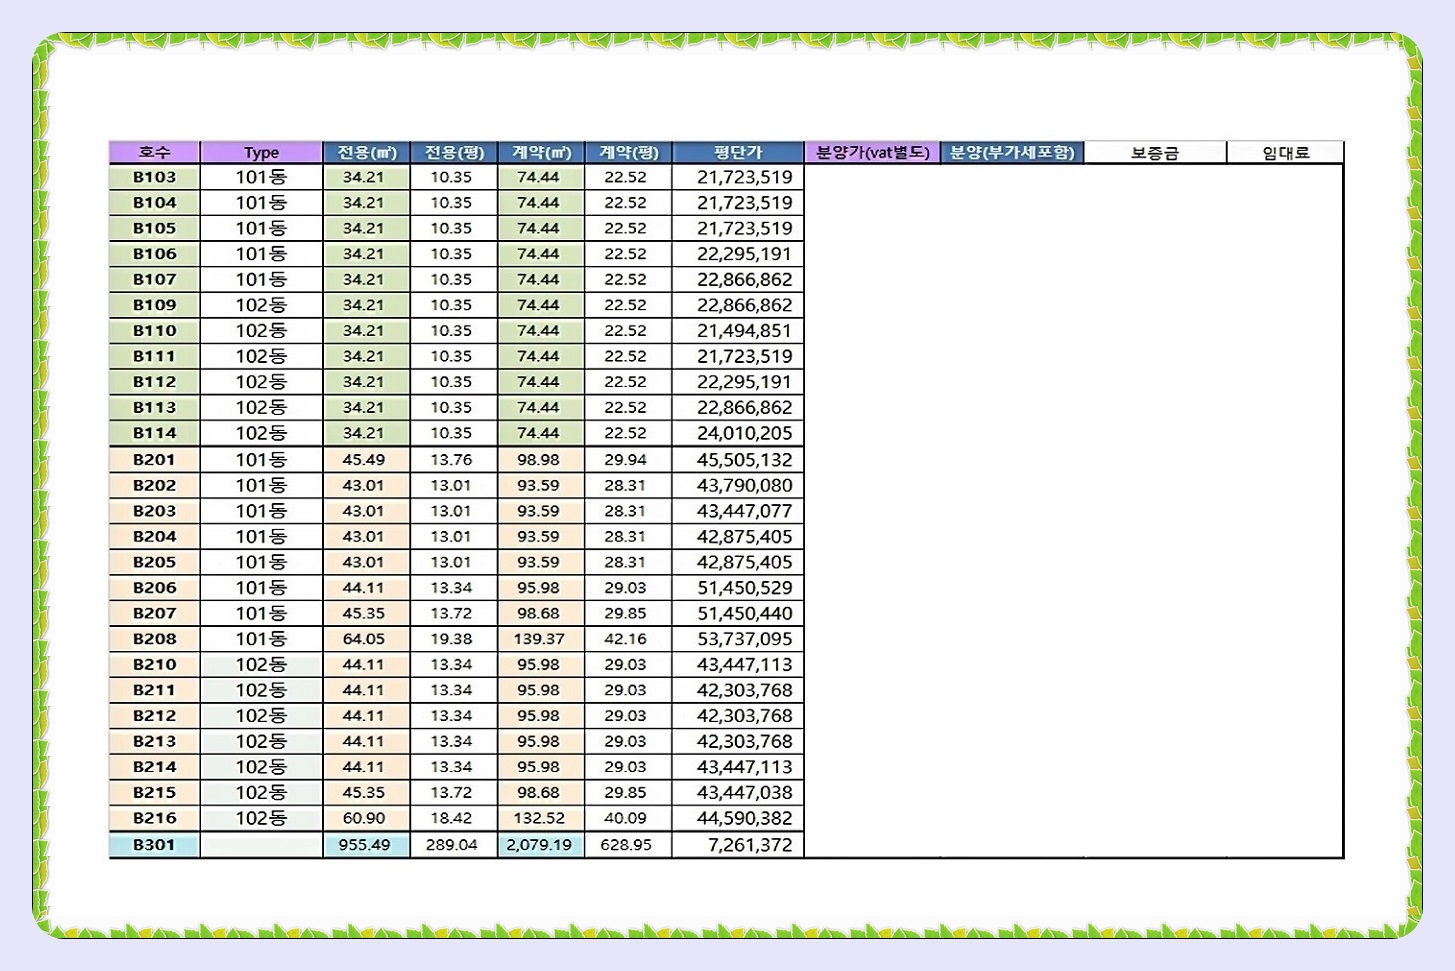1455x971 pixels.
Task: Click unit cell B103
Action: point(154,177)
